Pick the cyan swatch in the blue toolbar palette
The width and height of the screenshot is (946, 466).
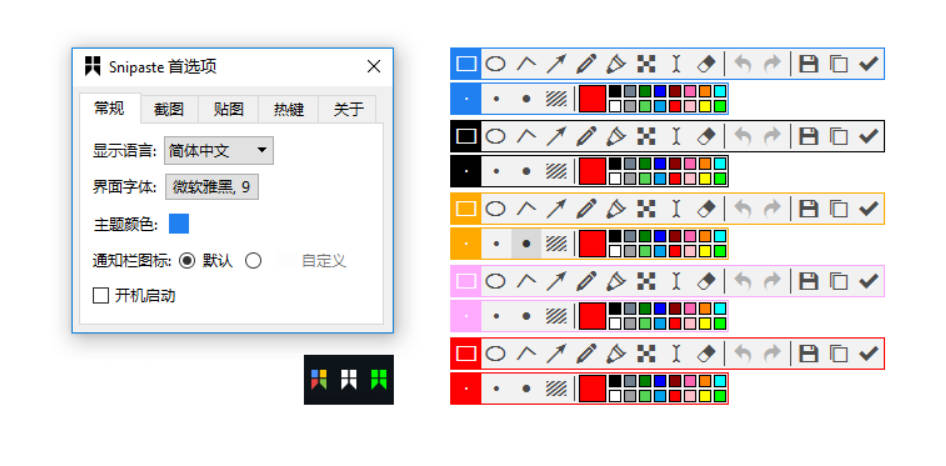720,92
